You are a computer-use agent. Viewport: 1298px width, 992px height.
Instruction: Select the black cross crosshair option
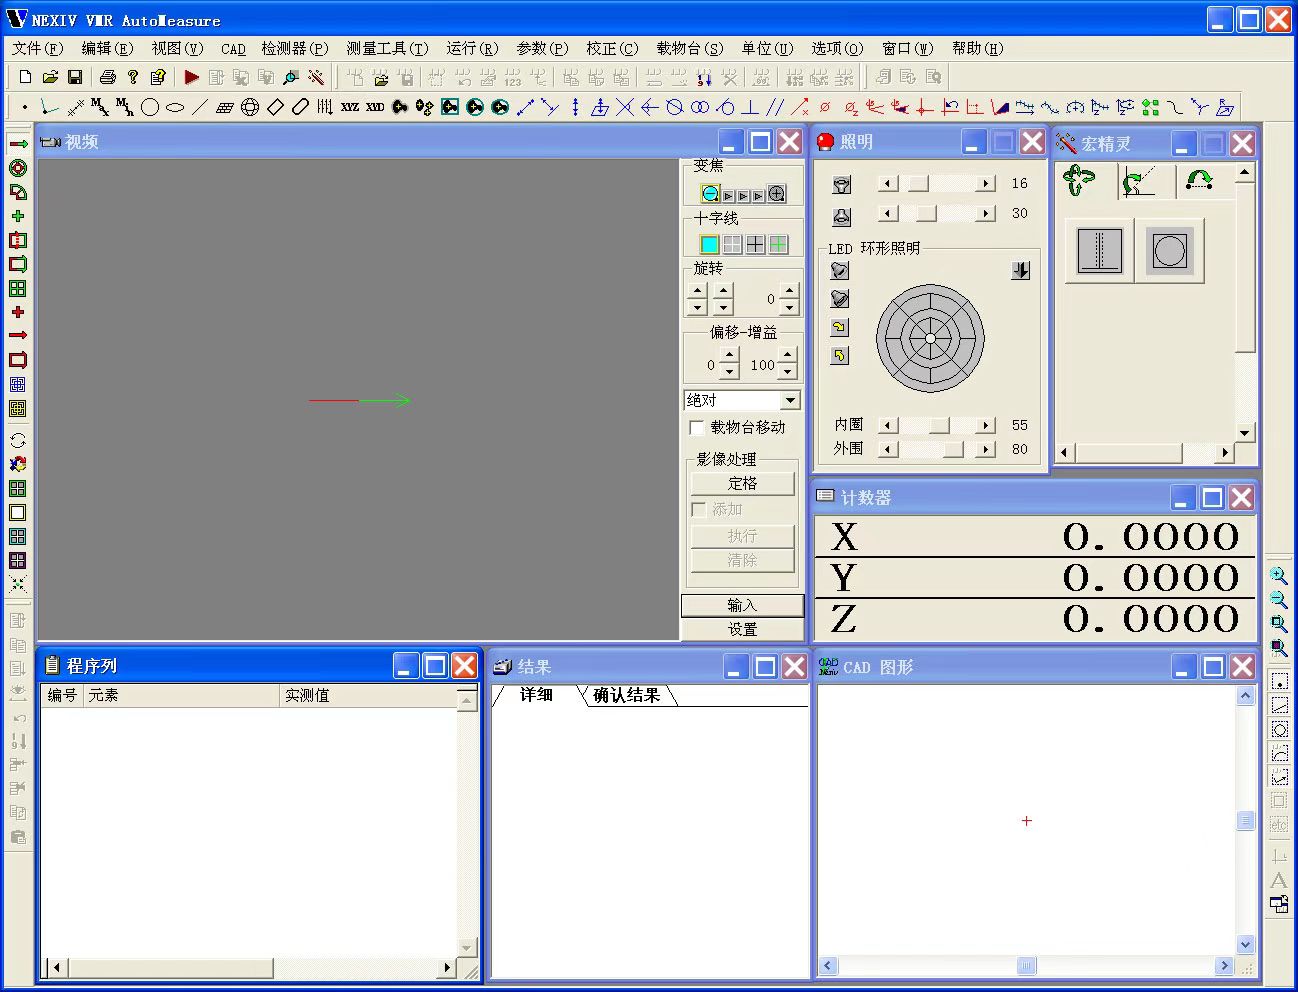pyautogui.click(x=756, y=244)
